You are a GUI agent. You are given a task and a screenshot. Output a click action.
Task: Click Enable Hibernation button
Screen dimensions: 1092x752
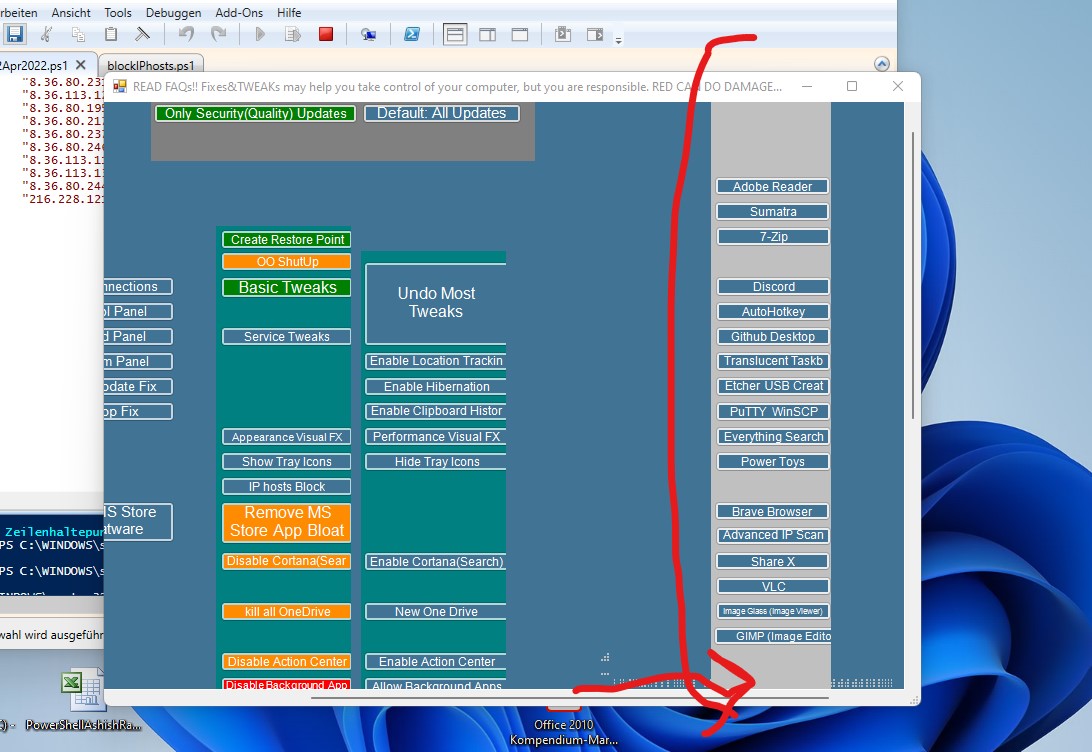click(x=436, y=386)
